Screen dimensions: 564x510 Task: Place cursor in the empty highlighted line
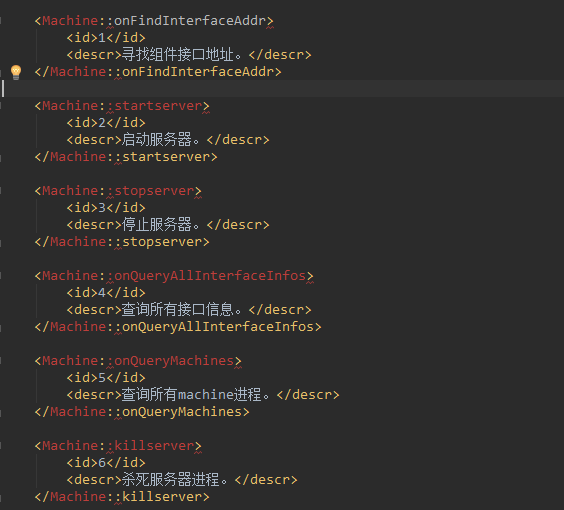(x=282, y=88)
